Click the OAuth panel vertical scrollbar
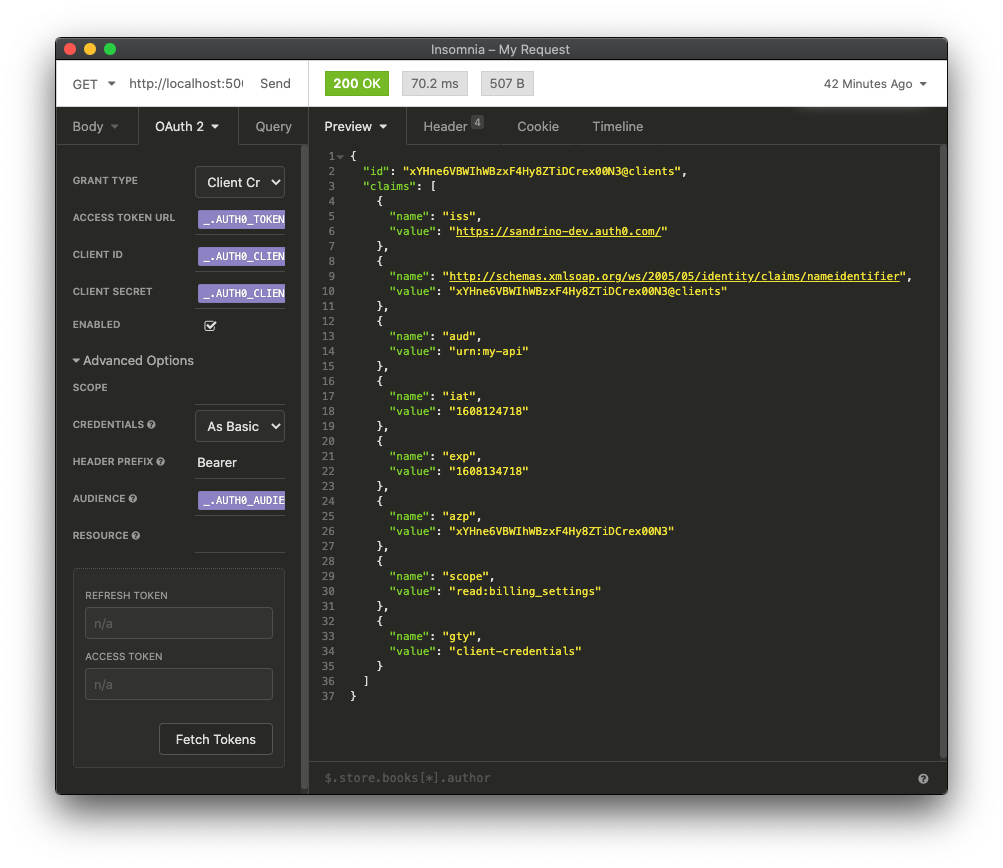 point(304,468)
